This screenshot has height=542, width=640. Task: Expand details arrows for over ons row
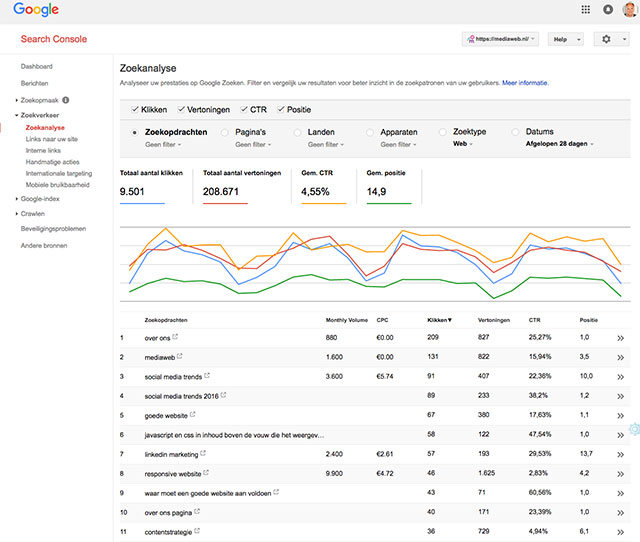click(x=620, y=338)
